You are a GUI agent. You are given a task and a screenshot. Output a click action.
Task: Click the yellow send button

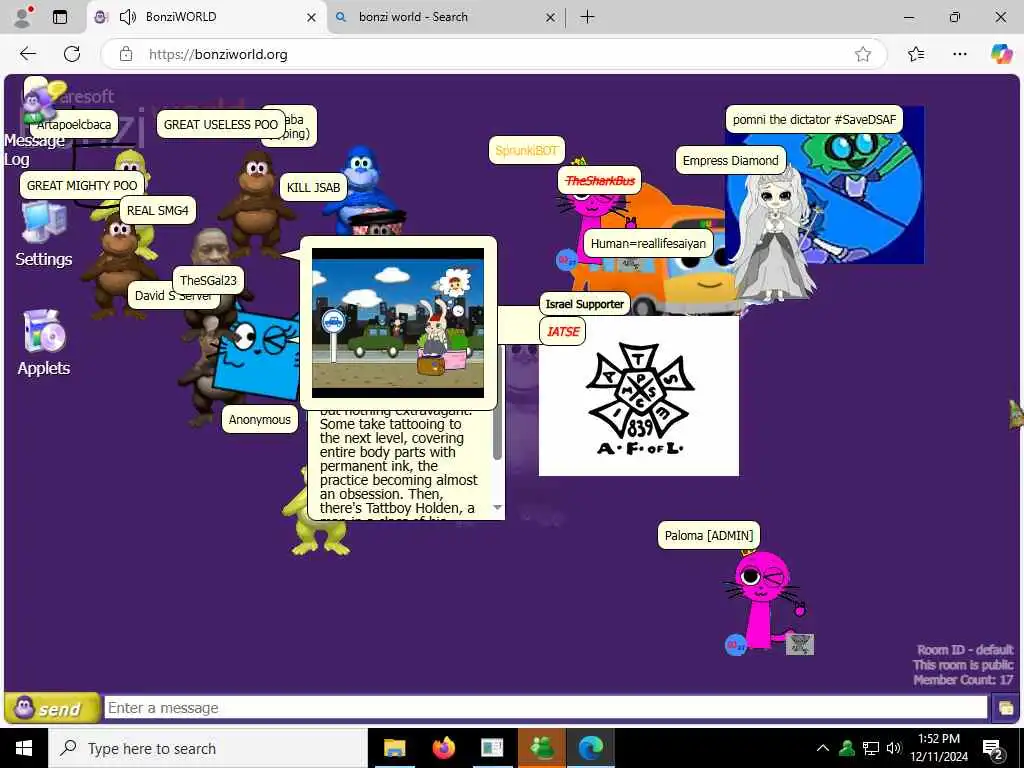pos(52,708)
